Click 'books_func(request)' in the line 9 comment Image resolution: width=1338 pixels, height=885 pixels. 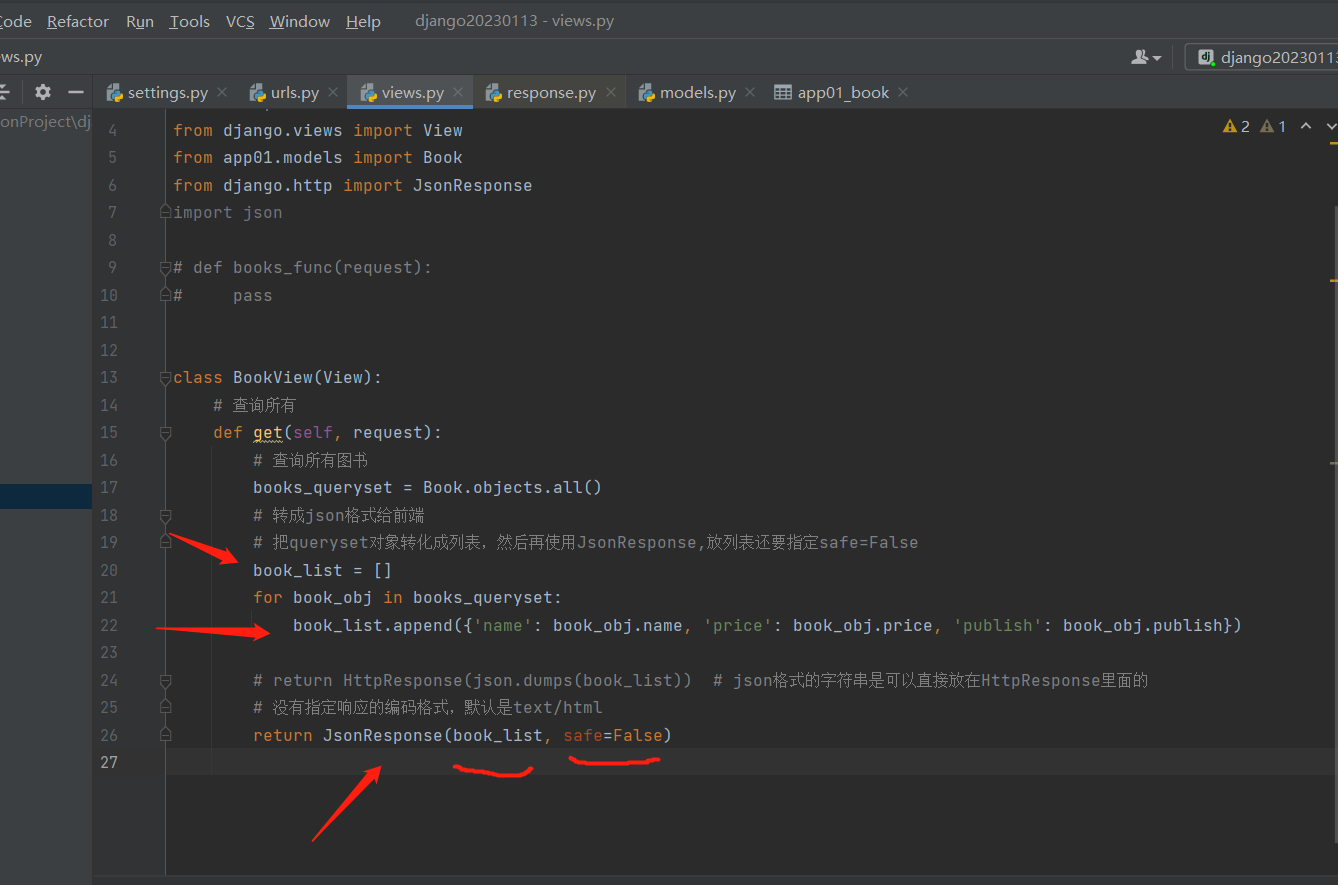pyautogui.click(x=328, y=267)
